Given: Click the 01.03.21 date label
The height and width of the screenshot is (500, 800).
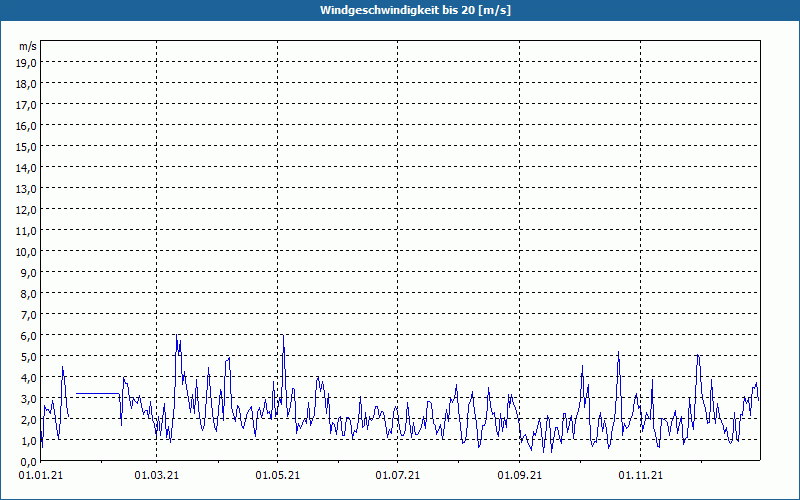Looking at the screenshot, I should 157,476.
